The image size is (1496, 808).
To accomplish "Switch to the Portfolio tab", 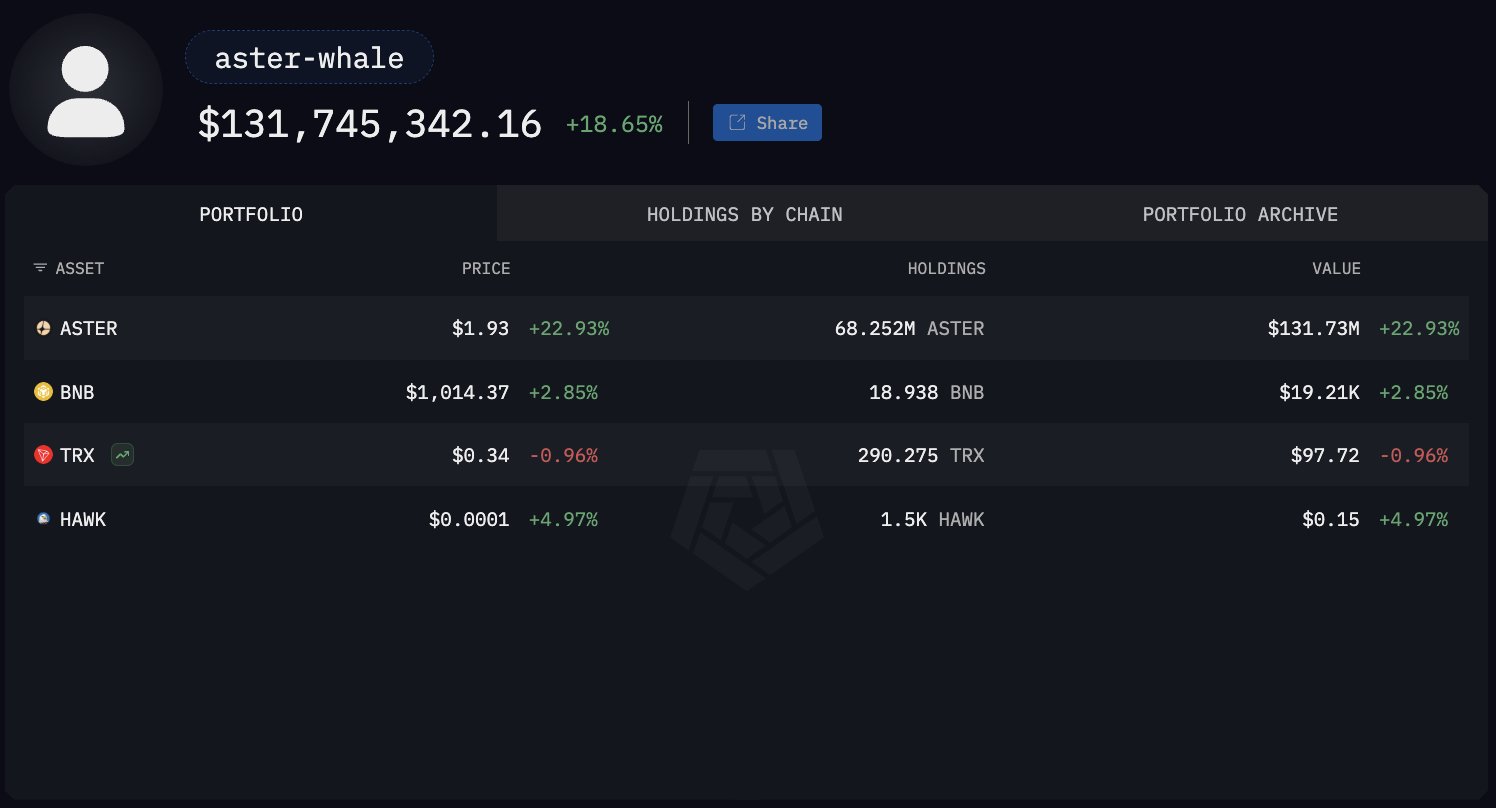I will (251, 214).
